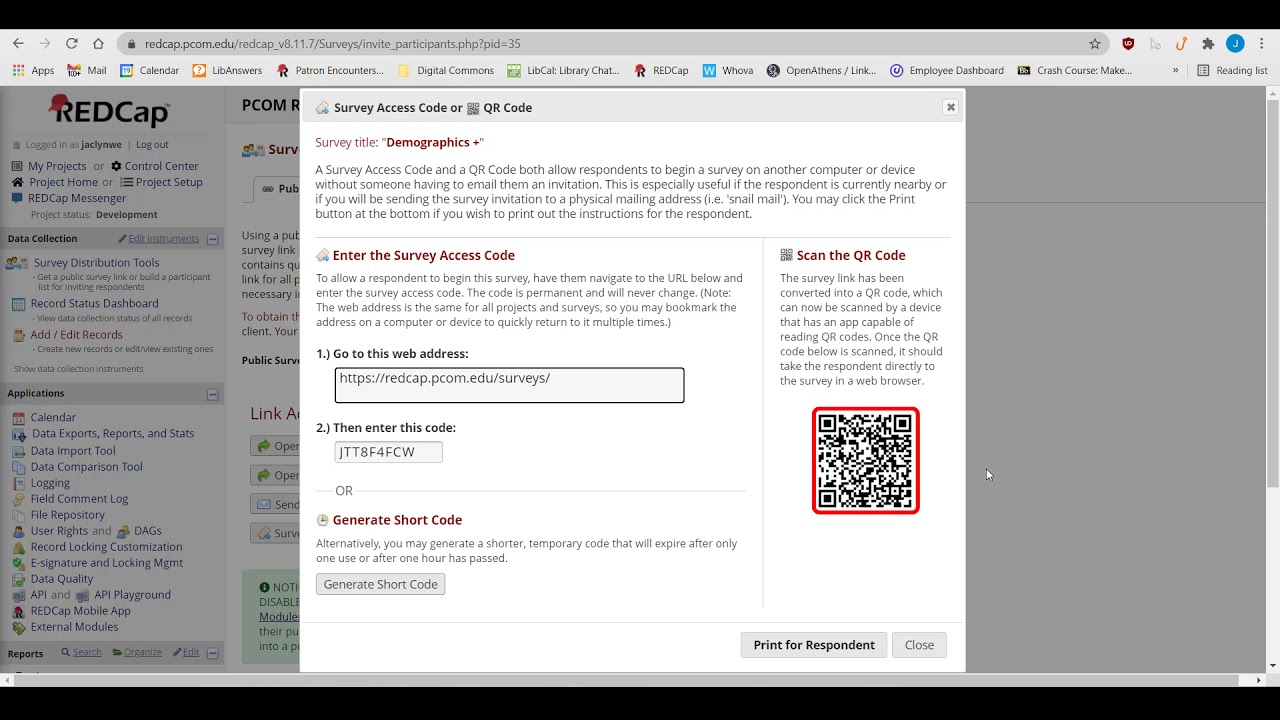Screen dimensions: 1280x720
Task: Open the Data Comparison Tool
Action: point(86,467)
